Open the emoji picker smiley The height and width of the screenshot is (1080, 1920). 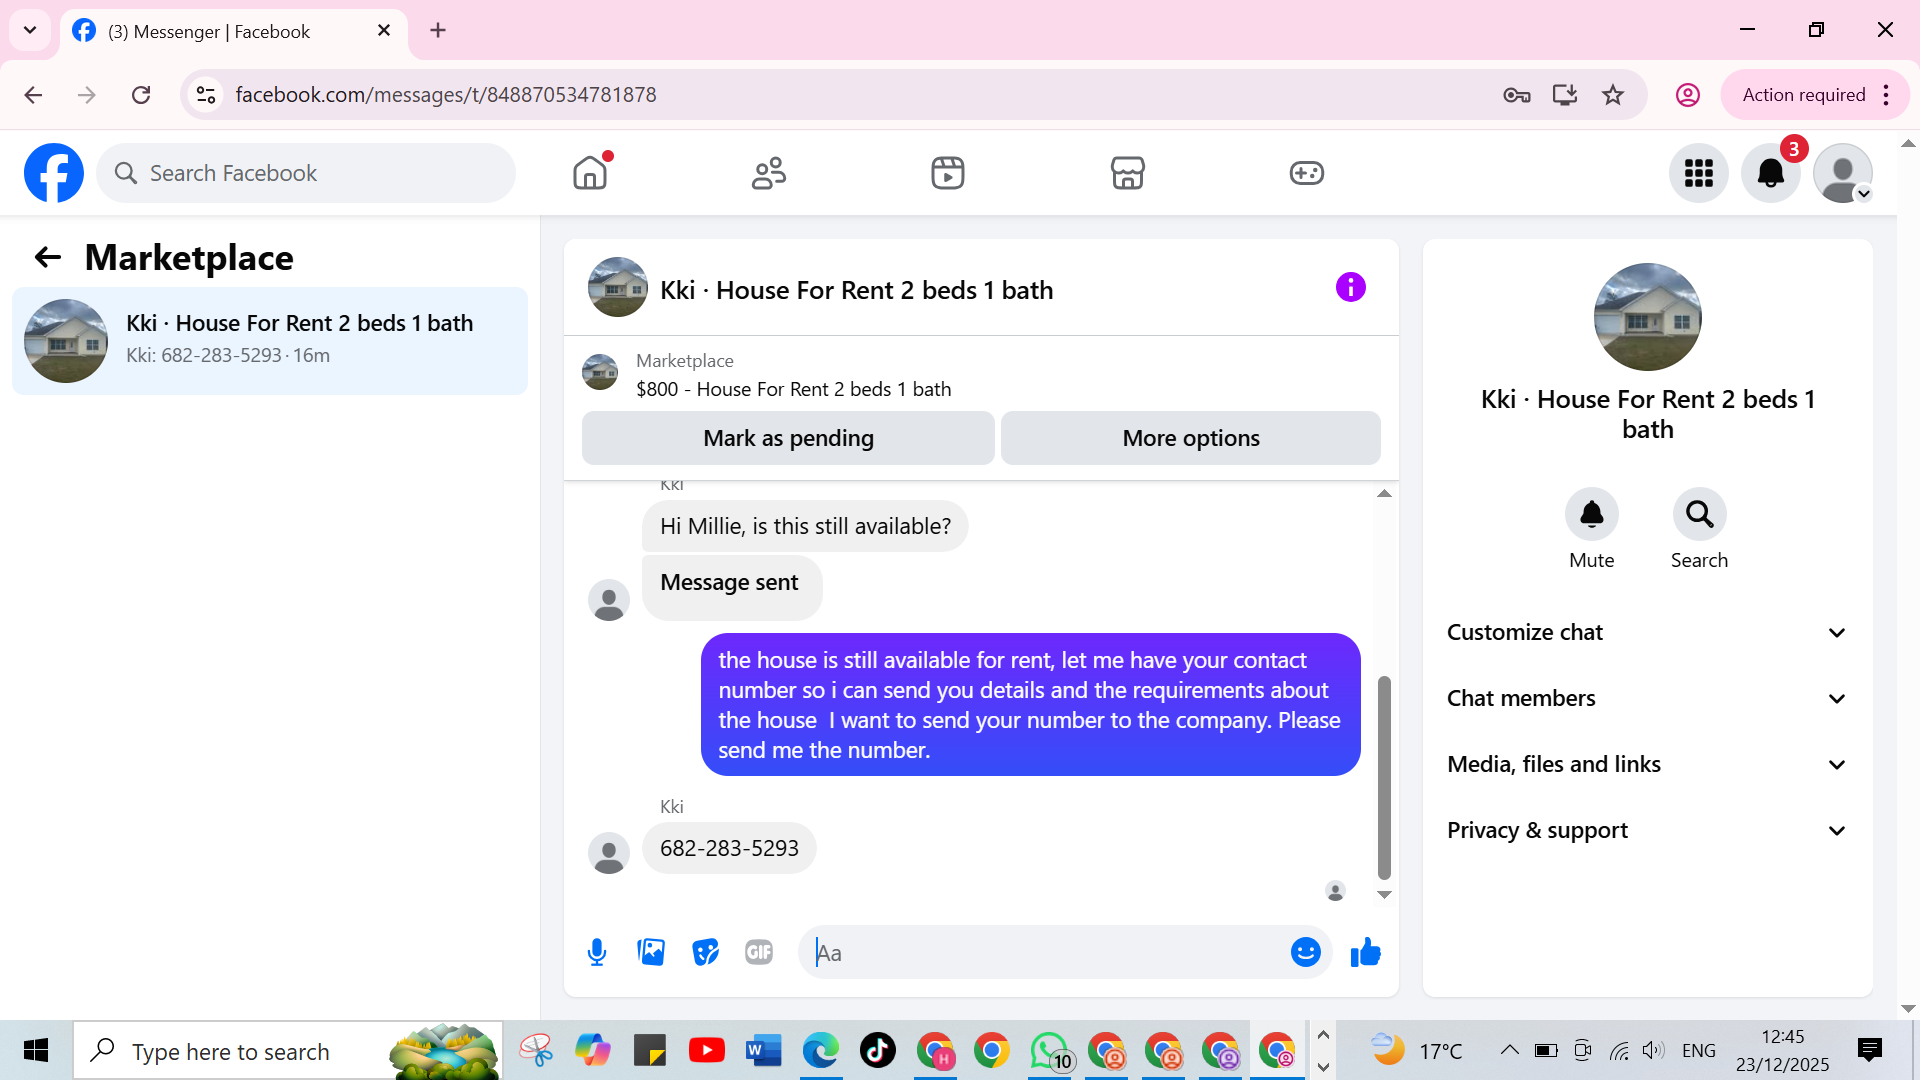pos(1305,952)
